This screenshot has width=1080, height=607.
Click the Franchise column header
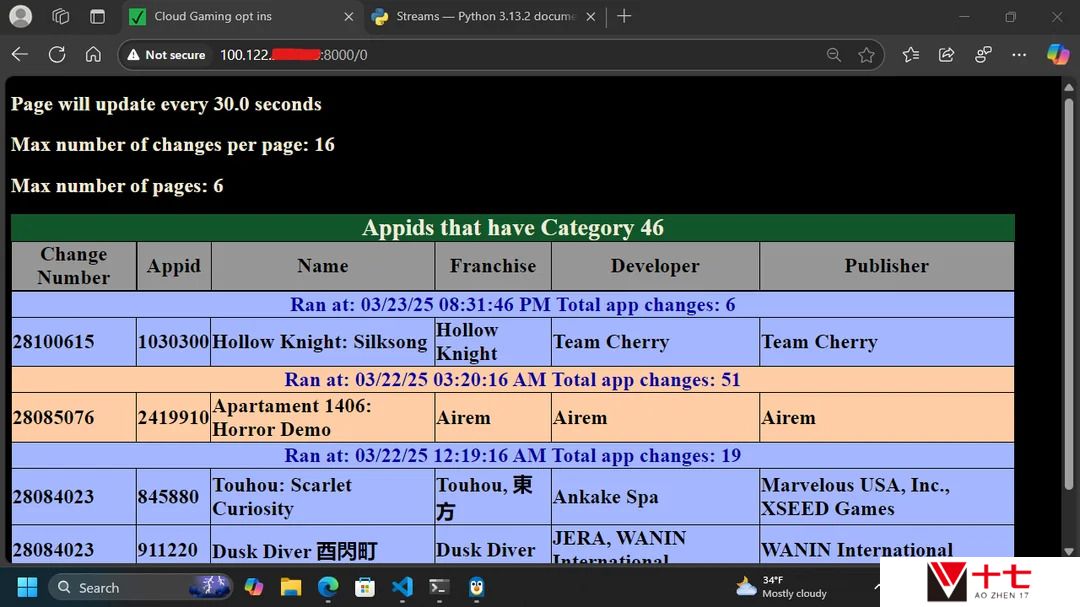492,266
